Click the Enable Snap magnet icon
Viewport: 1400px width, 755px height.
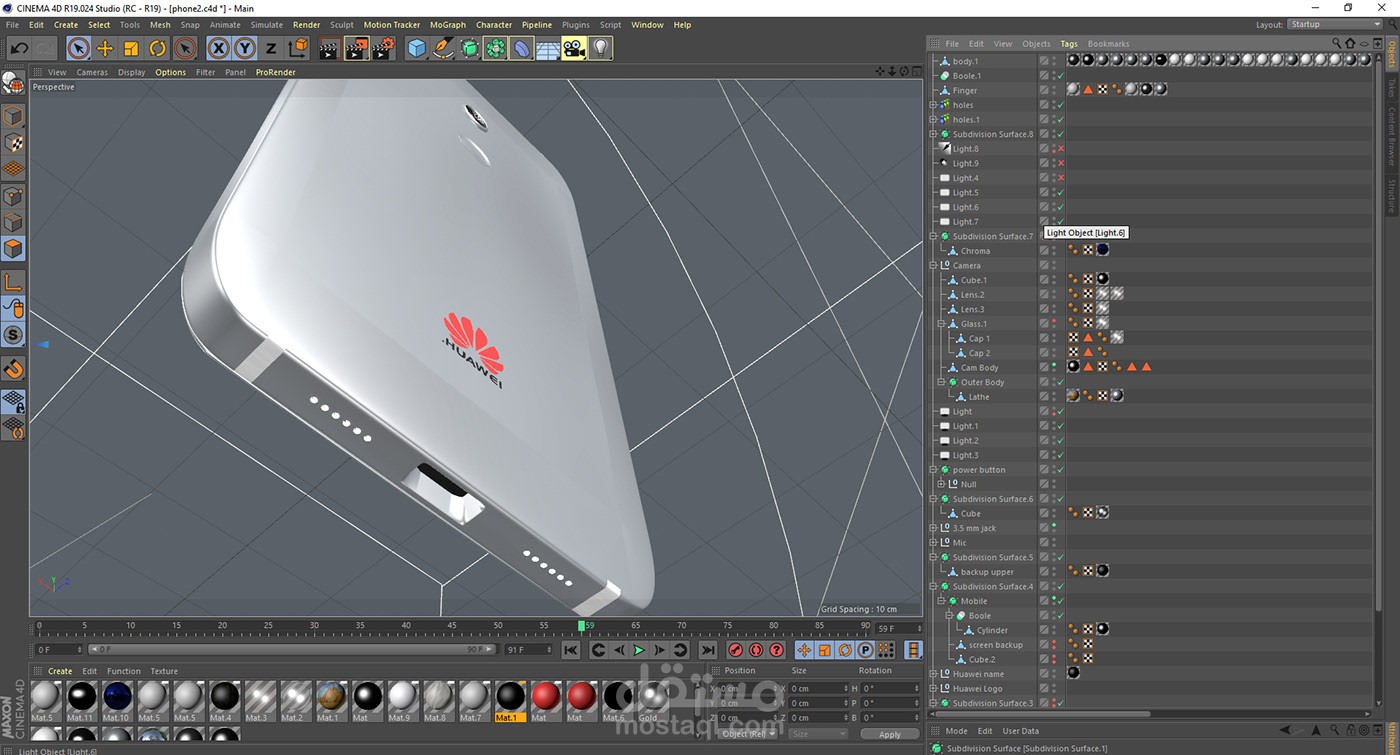click(13, 370)
